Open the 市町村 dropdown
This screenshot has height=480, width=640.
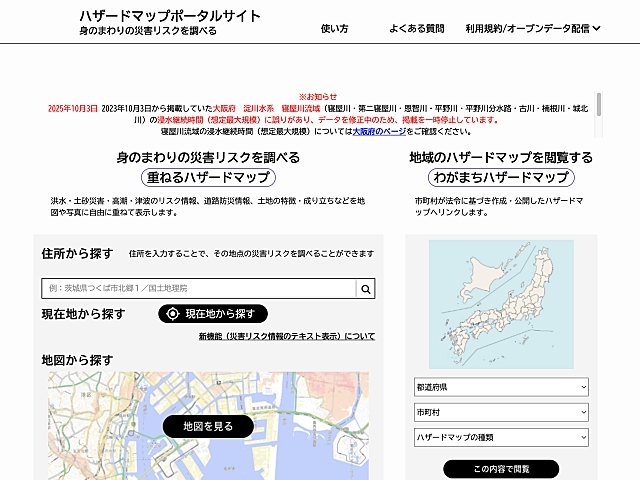pos(501,412)
